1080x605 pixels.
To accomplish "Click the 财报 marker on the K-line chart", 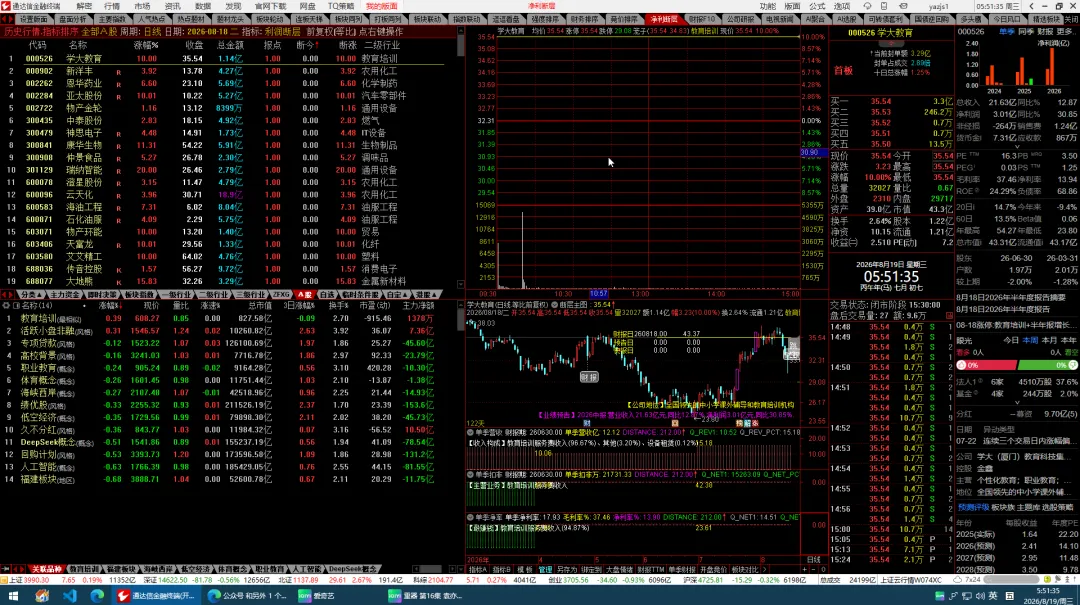I will tap(589, 377).
